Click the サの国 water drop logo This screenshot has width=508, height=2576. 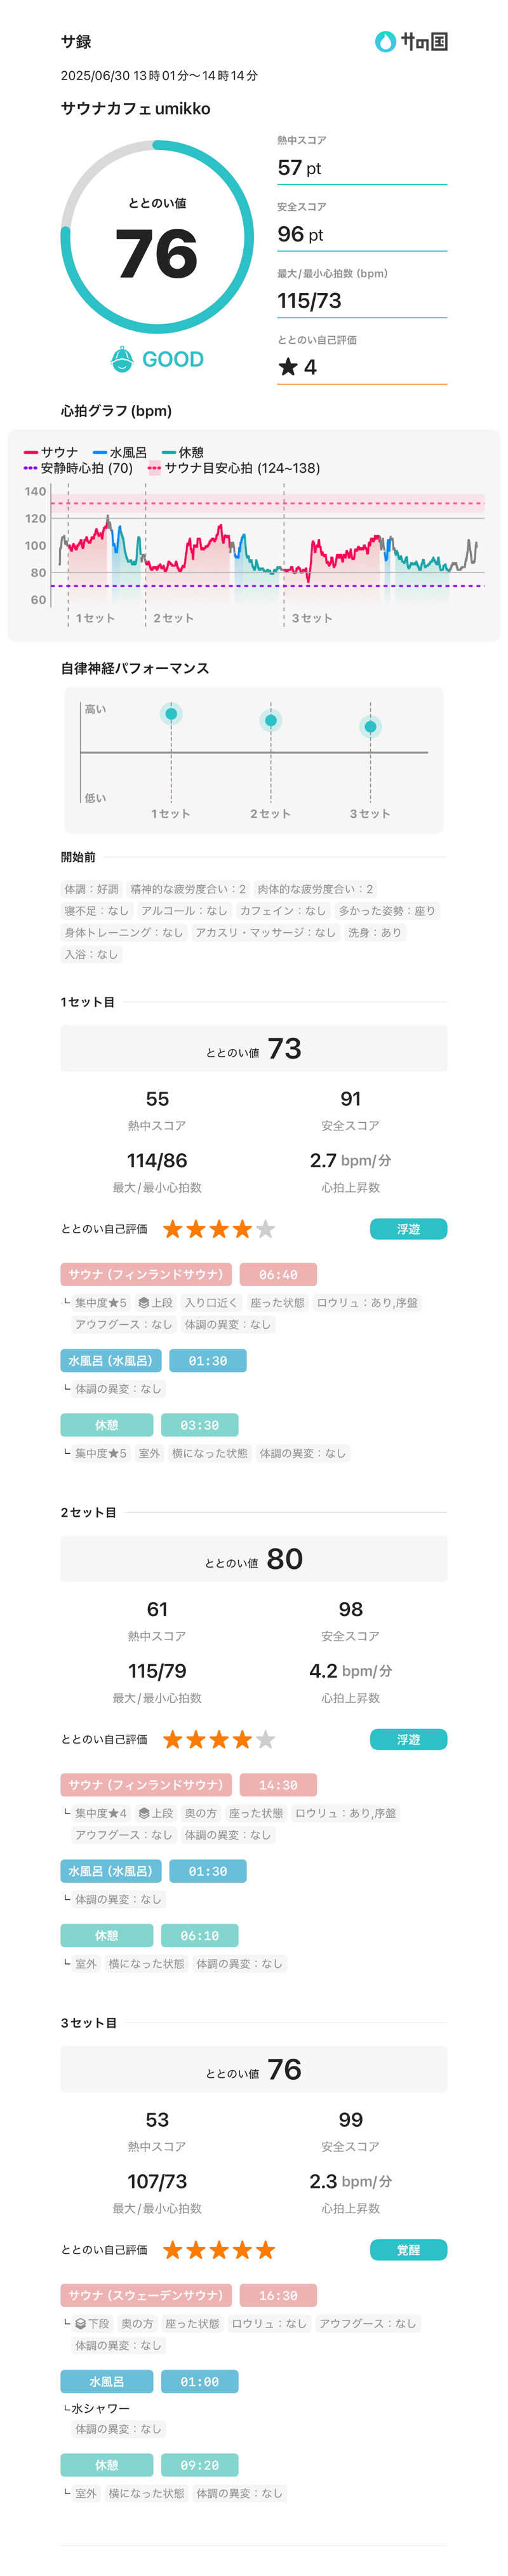pyautogui.click(x=384, y=41)
